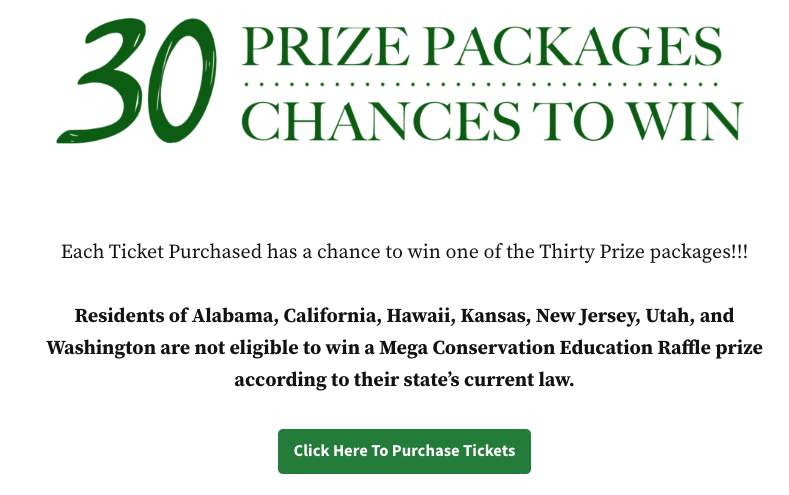Click the word WIN in the heading
The height and width of the screenshot is (495, 789).
(x=686, y=121)
